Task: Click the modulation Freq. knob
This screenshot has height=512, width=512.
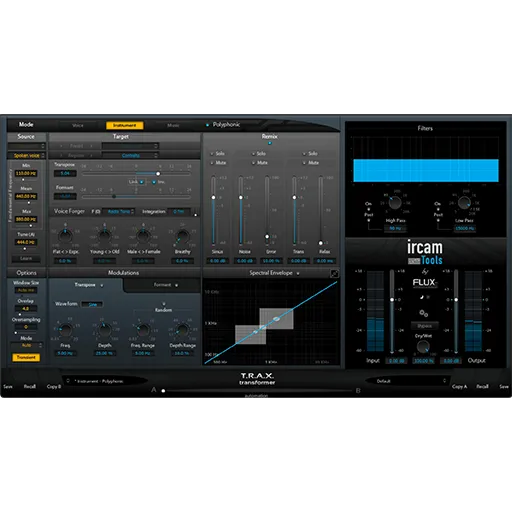Action: (x=65, y=330)
